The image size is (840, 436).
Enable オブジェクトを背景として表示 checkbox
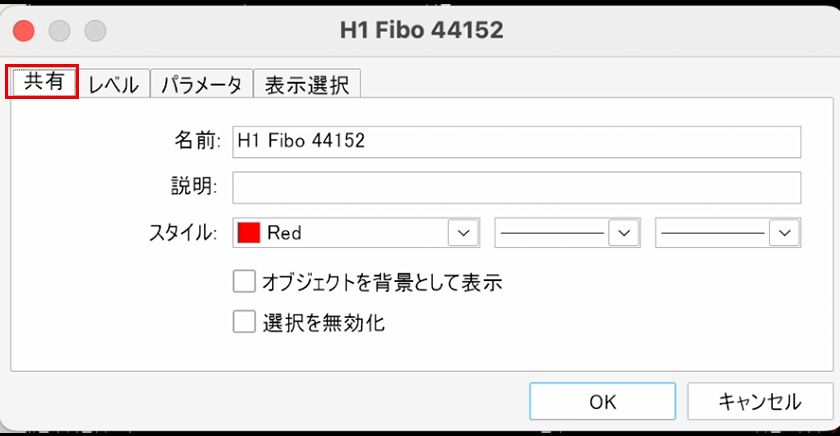tap(244, 283)
